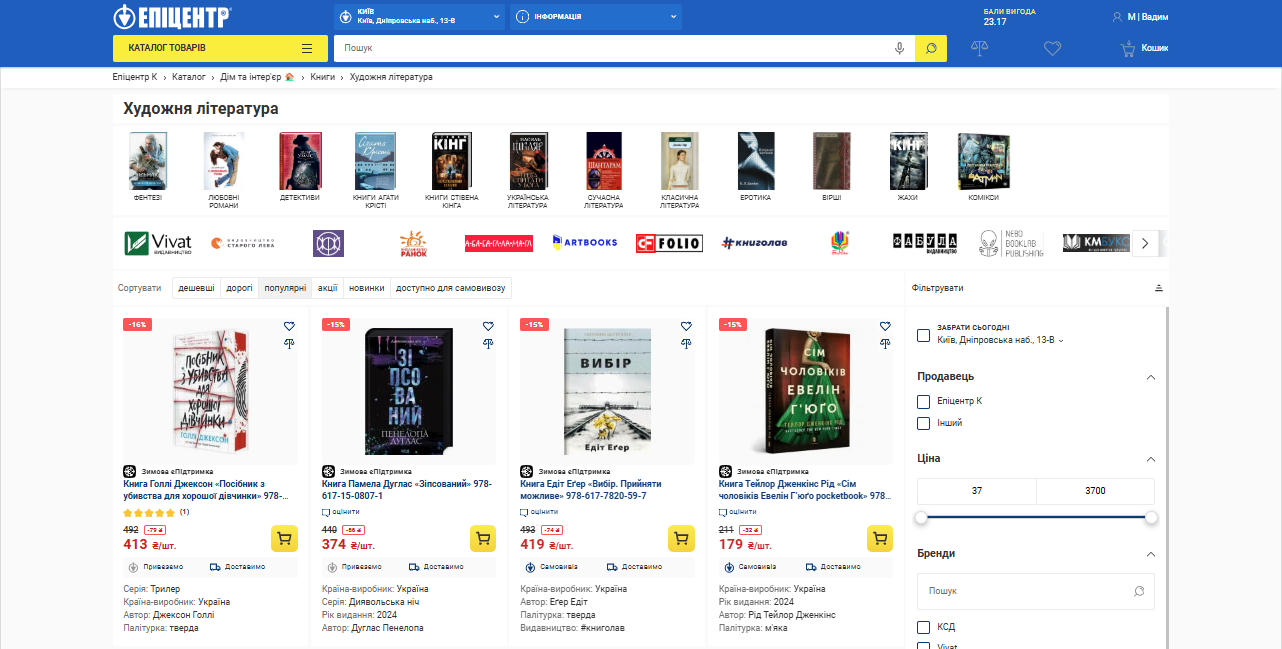Screen dimensions: 1282x649
Task: Click the yellow search magnifier button
Action: (x=930, y=48)
